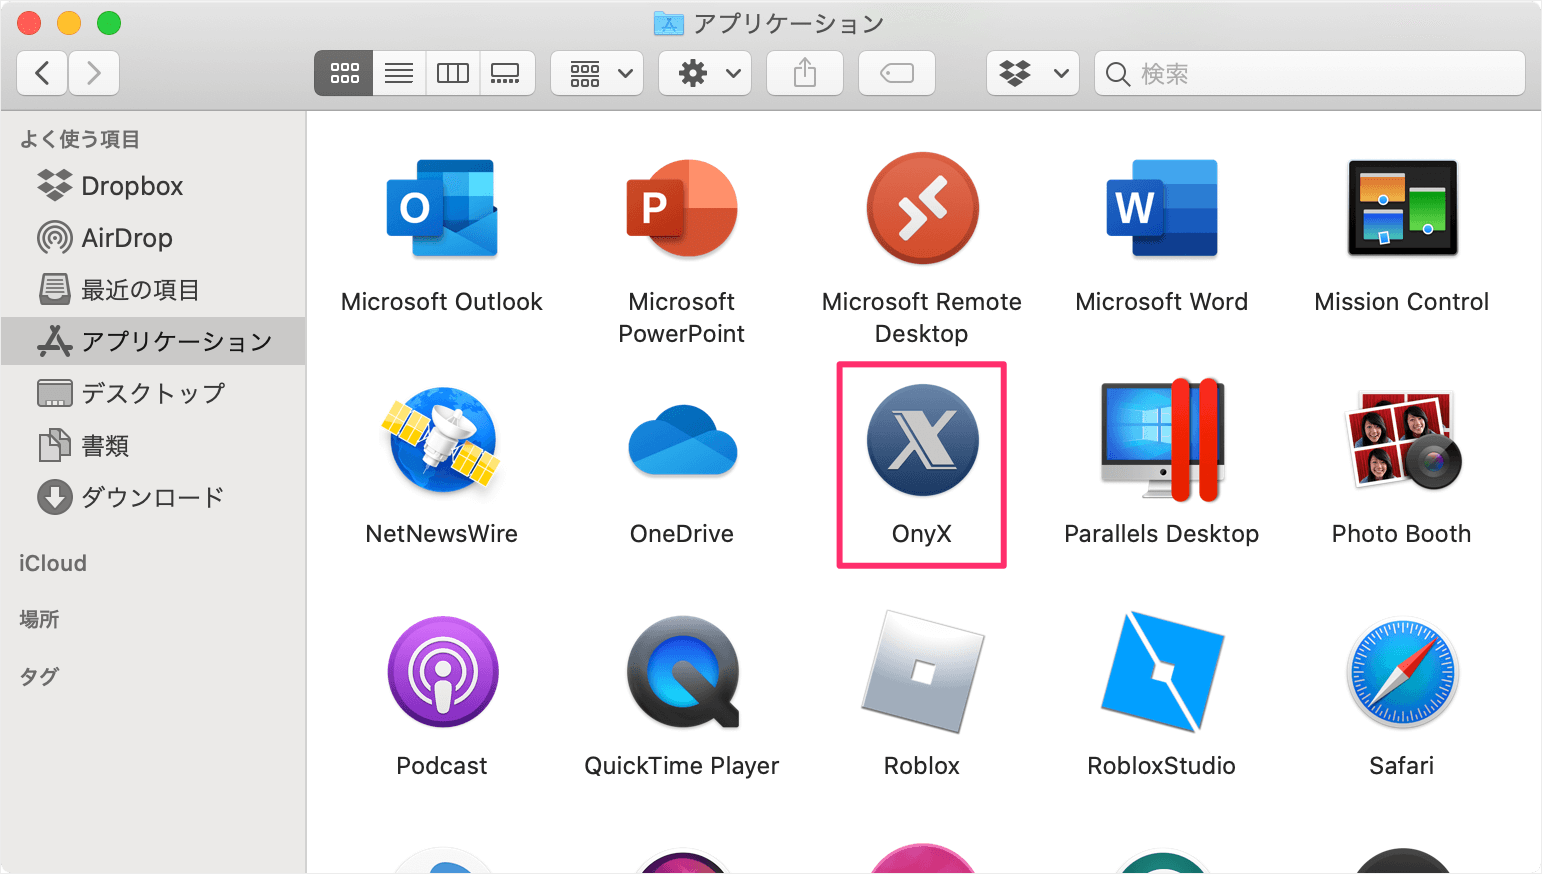1542x874 pixels.
Task: Open the Microsoft Outlook app icon
Action: (x=442, y=209)
